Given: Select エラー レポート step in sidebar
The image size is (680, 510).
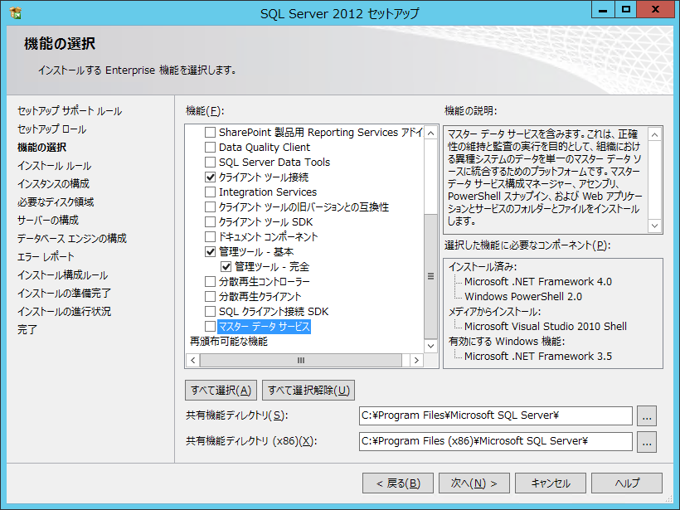Looking at the screenshot, I should pos(46,257).
